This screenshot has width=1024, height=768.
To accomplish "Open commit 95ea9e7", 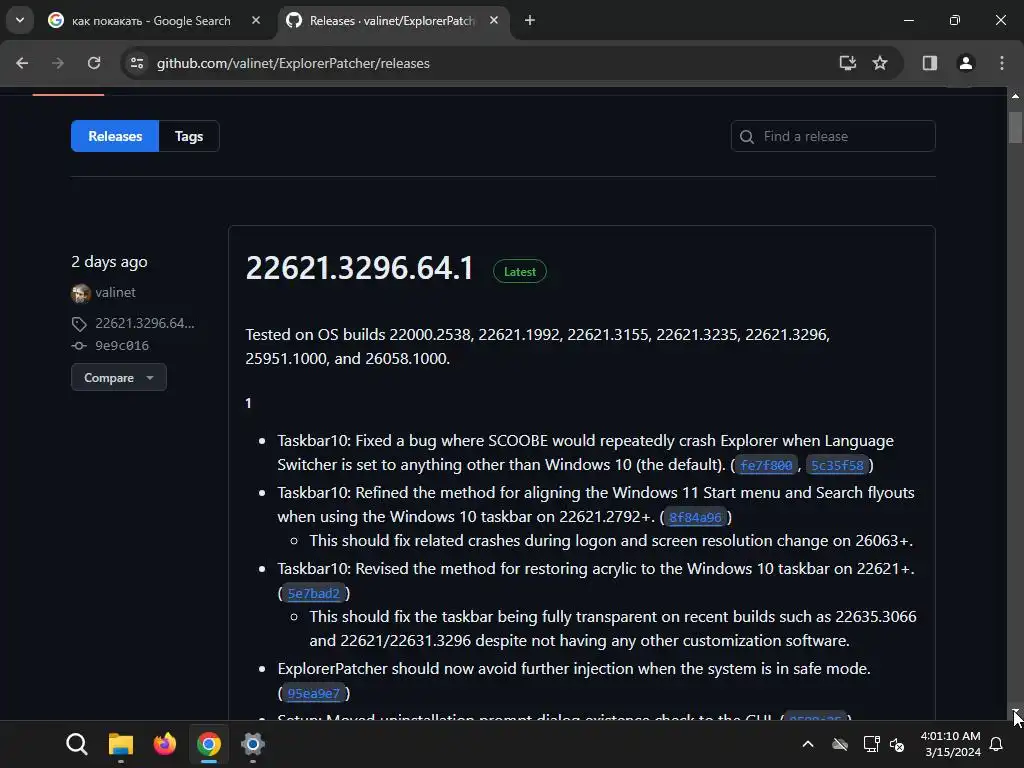I will coord(313,694).
